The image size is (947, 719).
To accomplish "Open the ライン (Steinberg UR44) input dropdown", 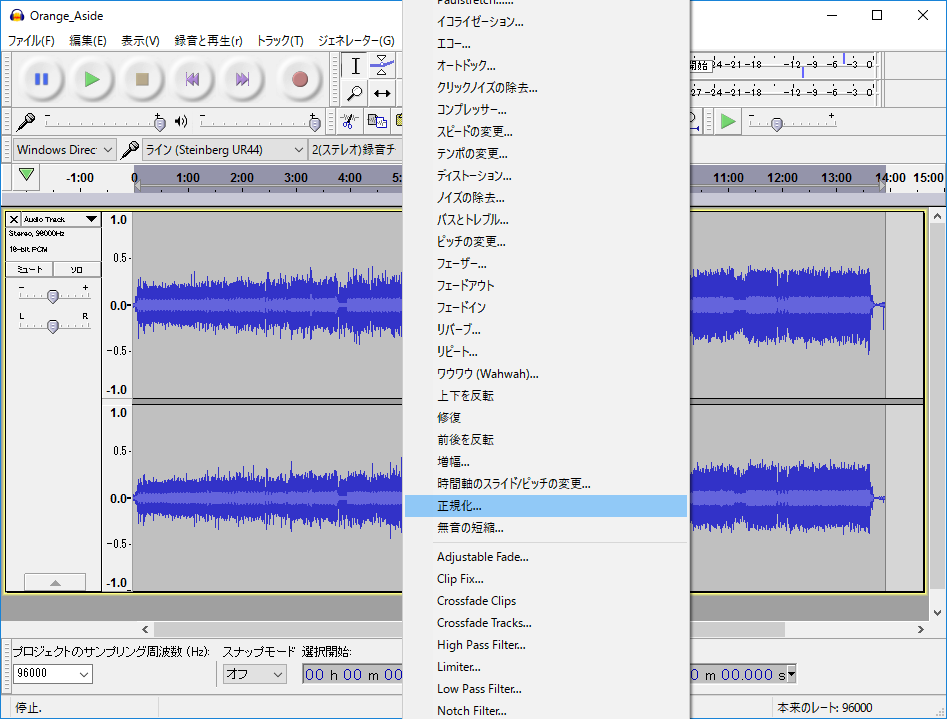I will [224, 149].
